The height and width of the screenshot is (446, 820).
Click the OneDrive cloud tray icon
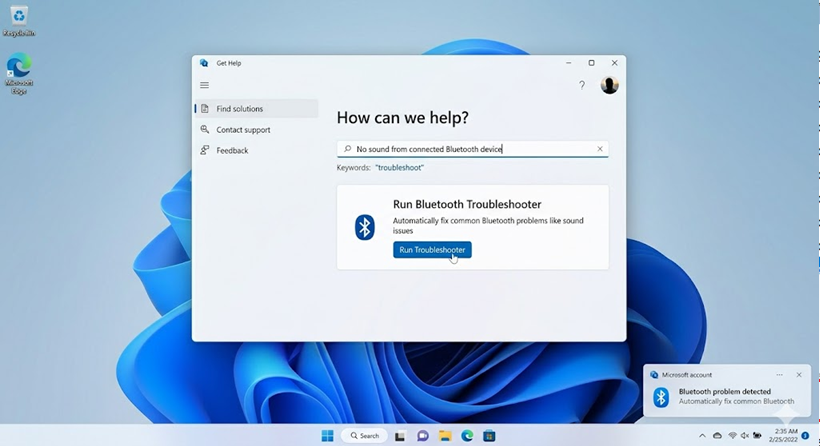(718, 436)
